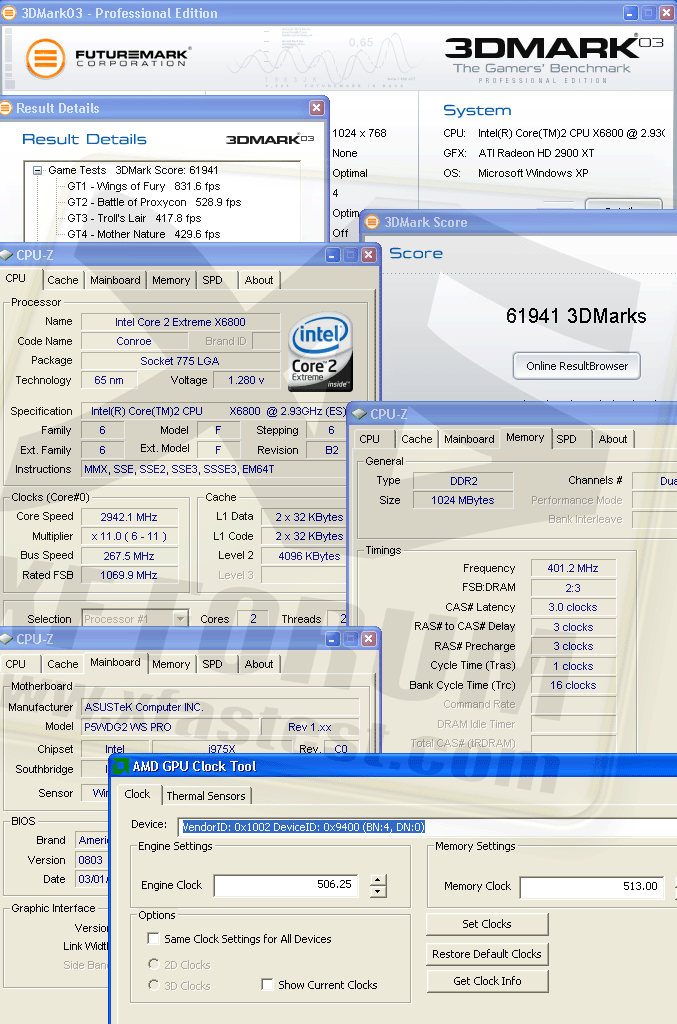677x1024 pixels.
Task: Click the P5WDG2 WS PRO model field
Action: pos(169,727)
